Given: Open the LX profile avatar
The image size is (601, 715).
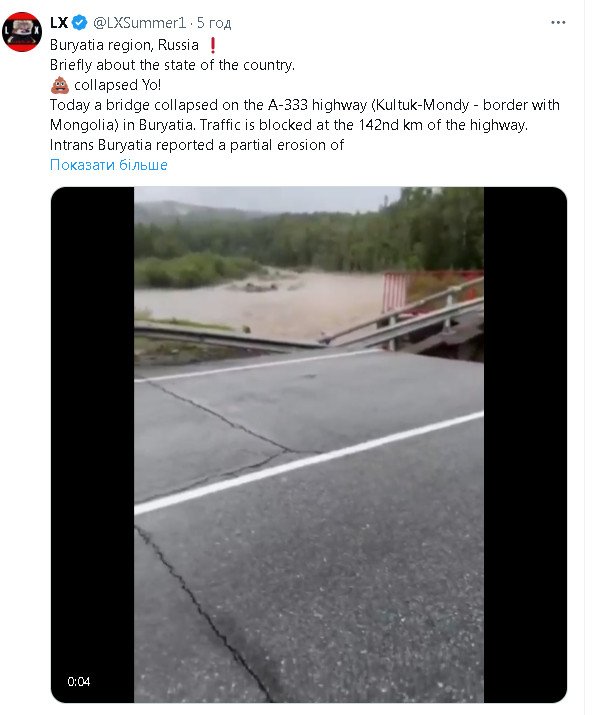Looking at the screenshot, I should click(22, 32).
